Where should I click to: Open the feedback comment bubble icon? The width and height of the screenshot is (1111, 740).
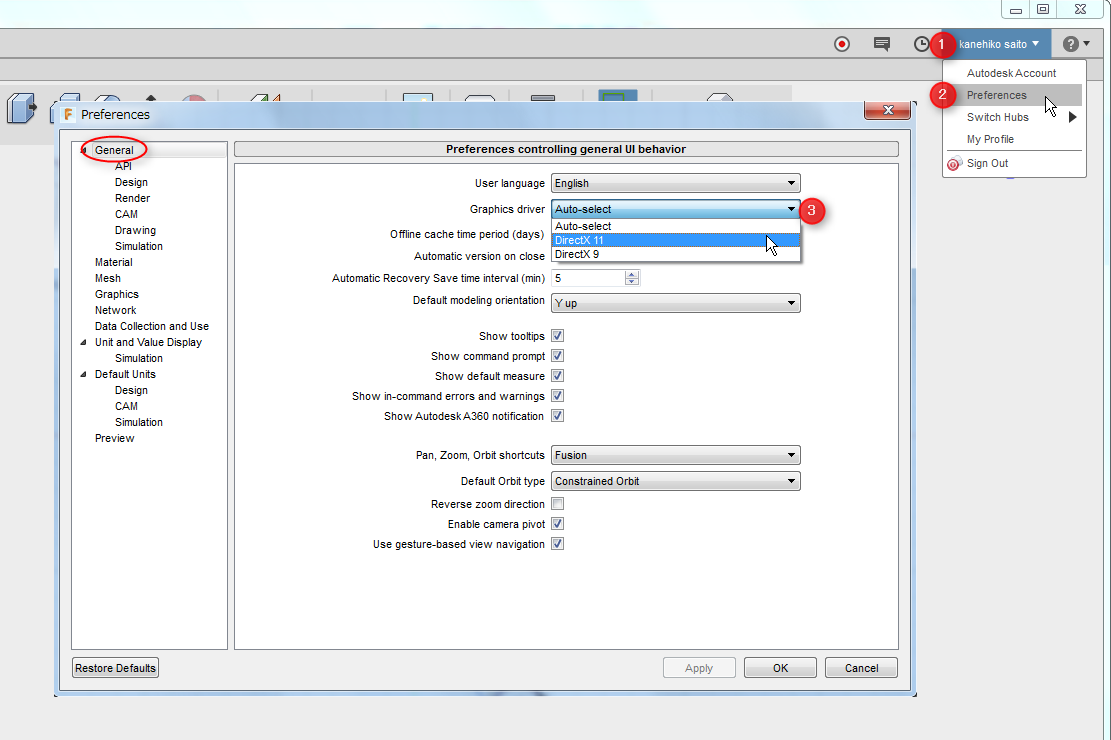tap(881, 44)
